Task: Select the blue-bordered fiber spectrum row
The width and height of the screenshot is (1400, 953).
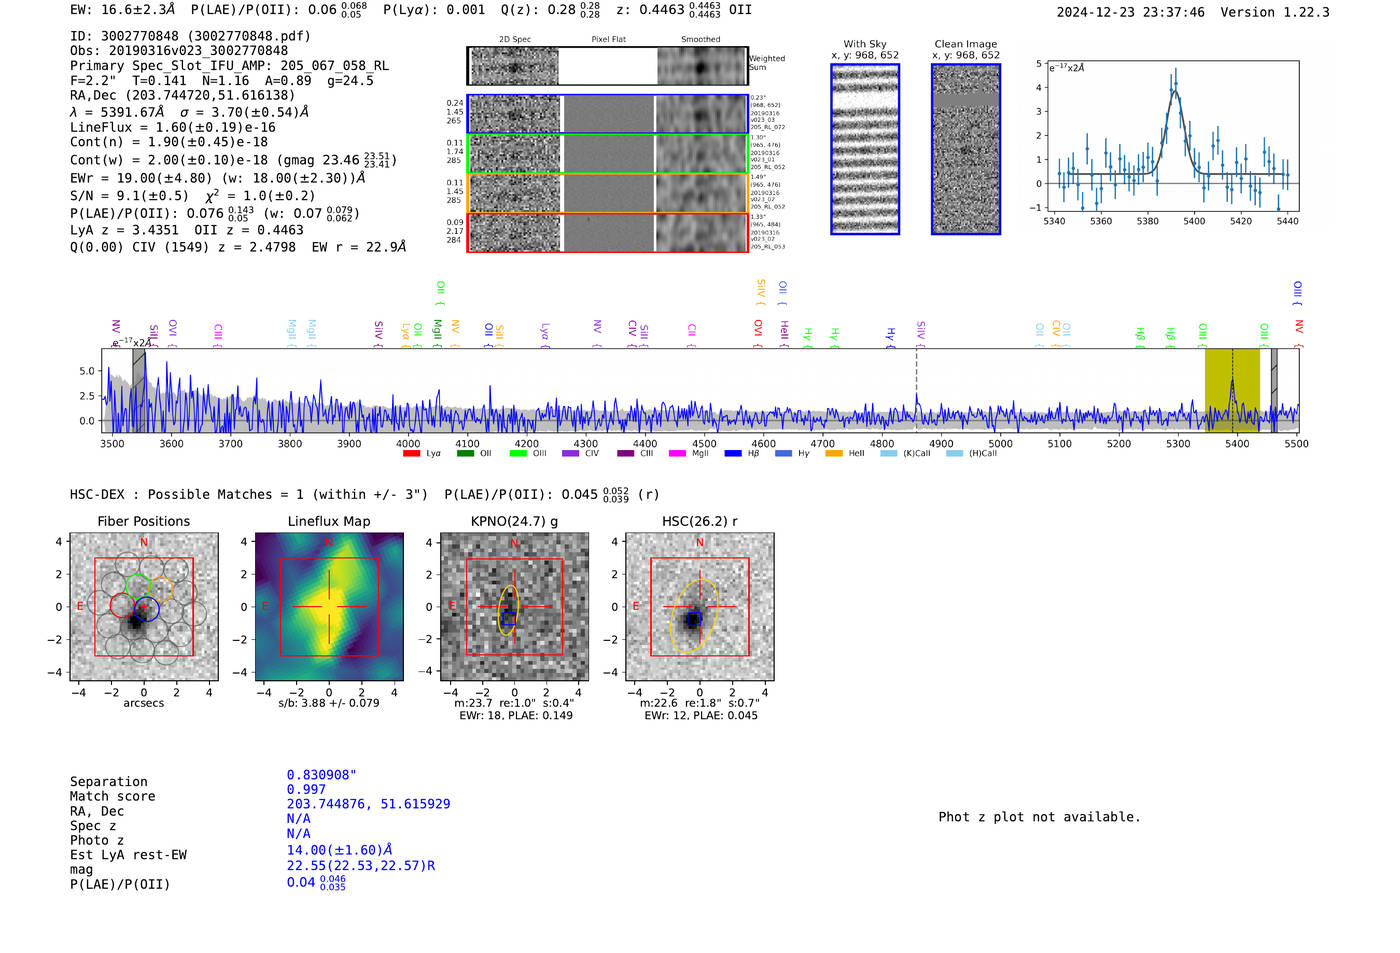Action: point(608,114)
